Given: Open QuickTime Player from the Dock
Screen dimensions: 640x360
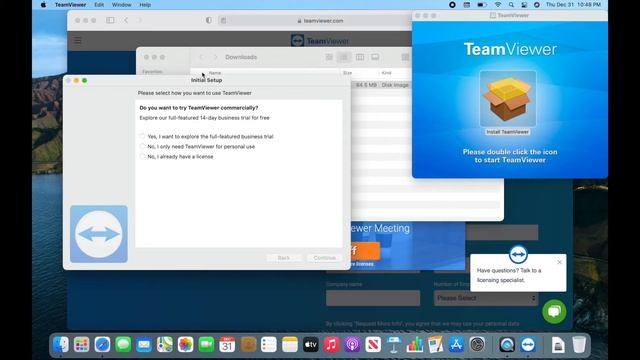Looking at the screenshot, I should click(x=507, y=345).
